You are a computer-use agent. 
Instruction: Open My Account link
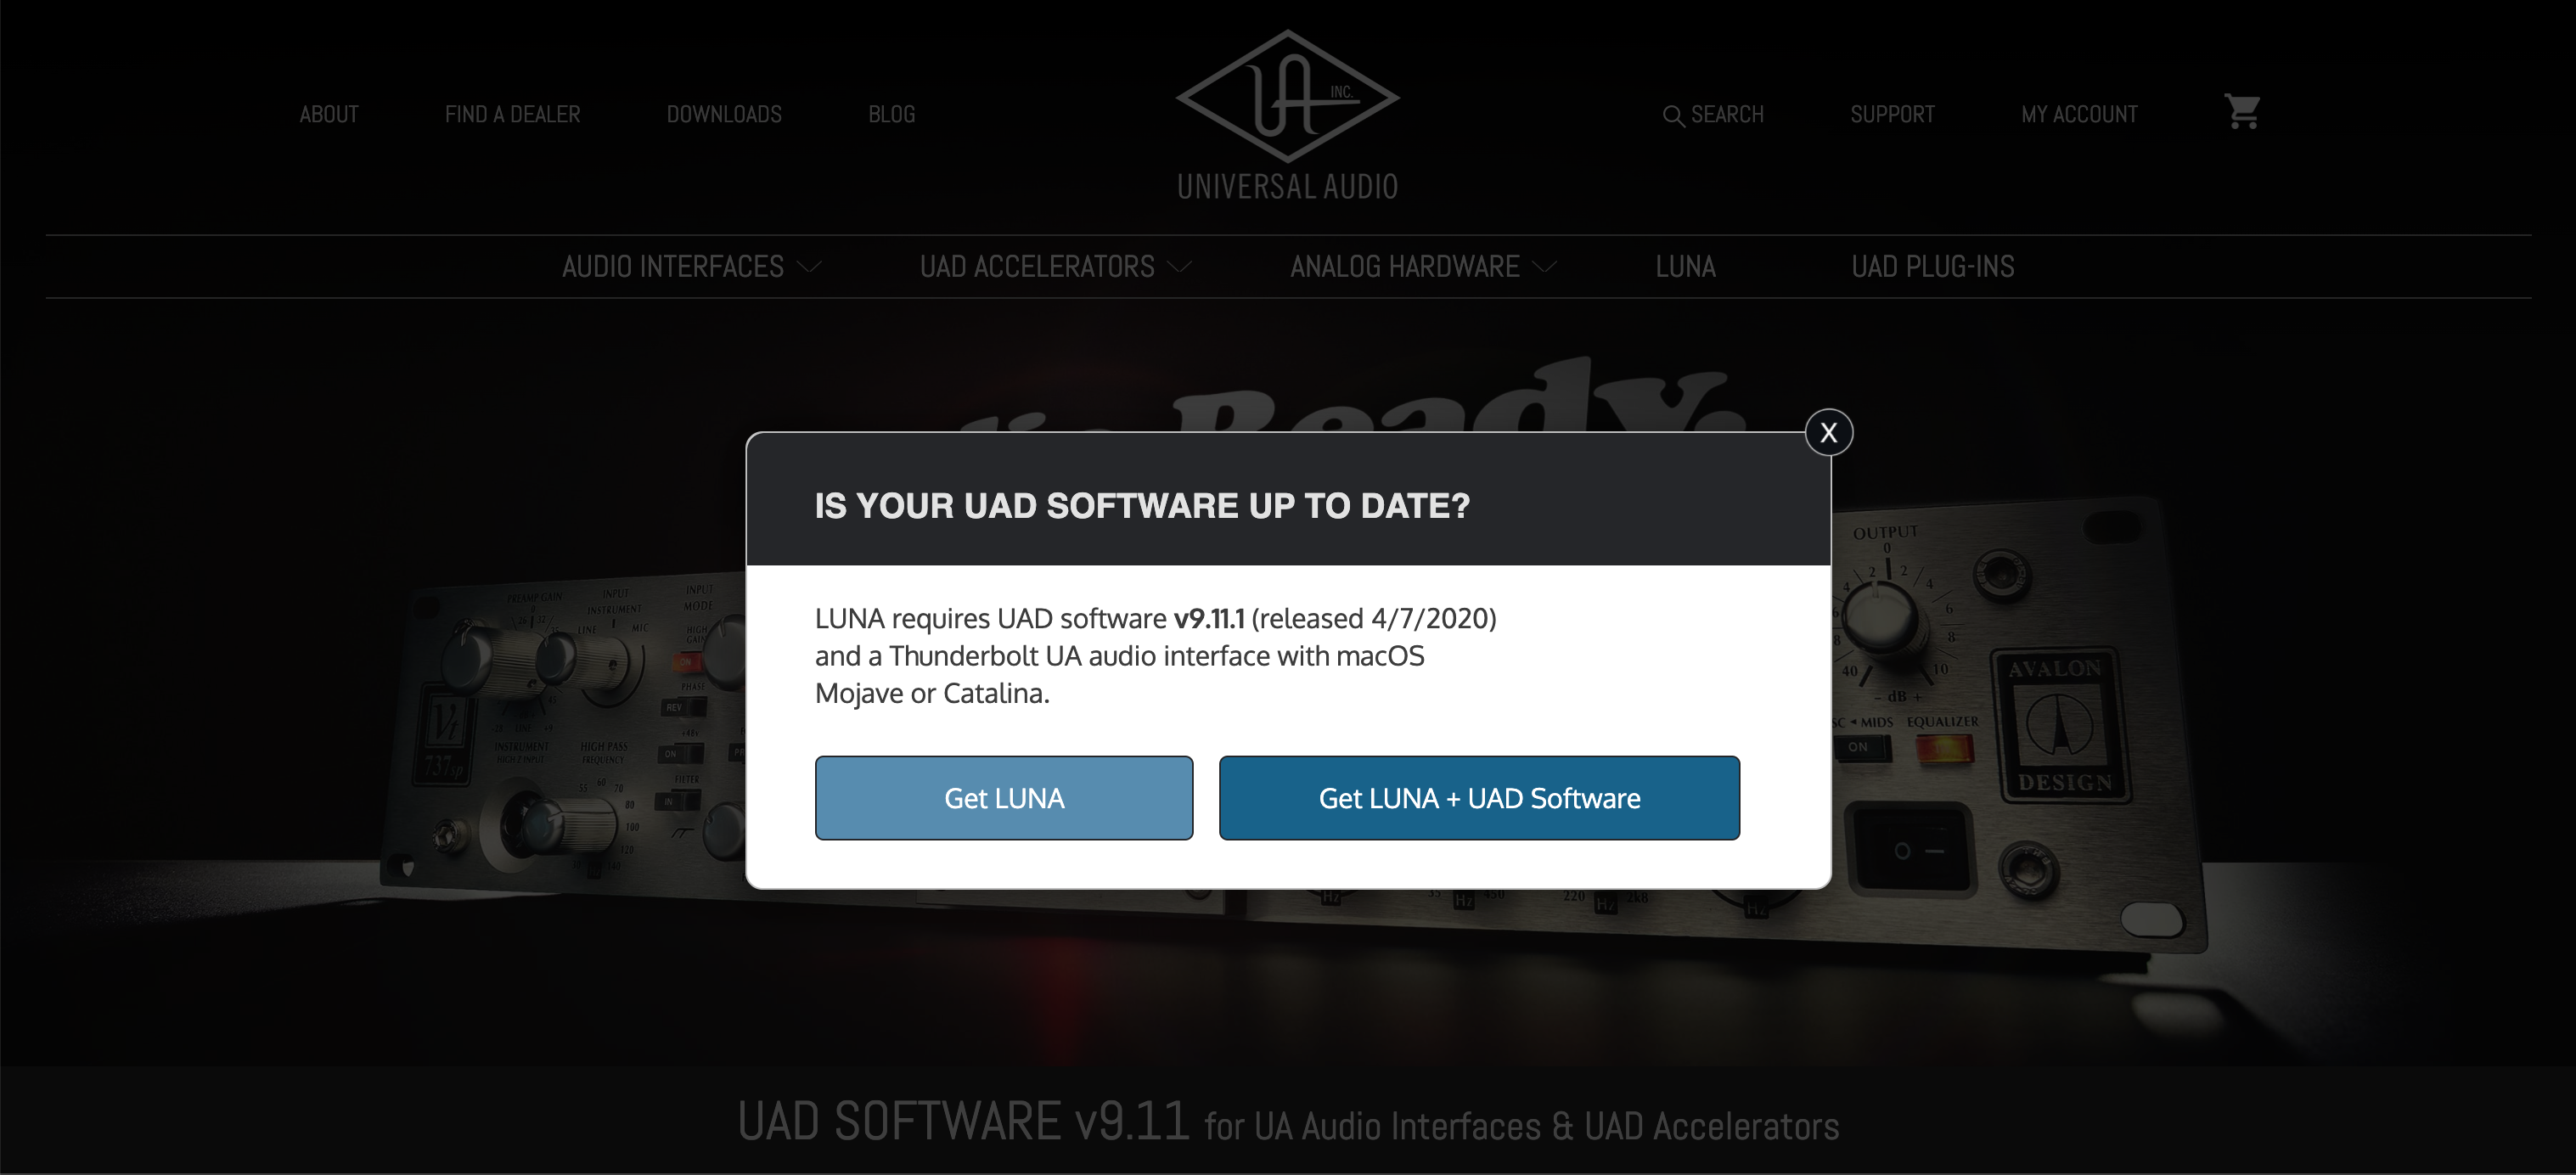tap(2079, 115)
